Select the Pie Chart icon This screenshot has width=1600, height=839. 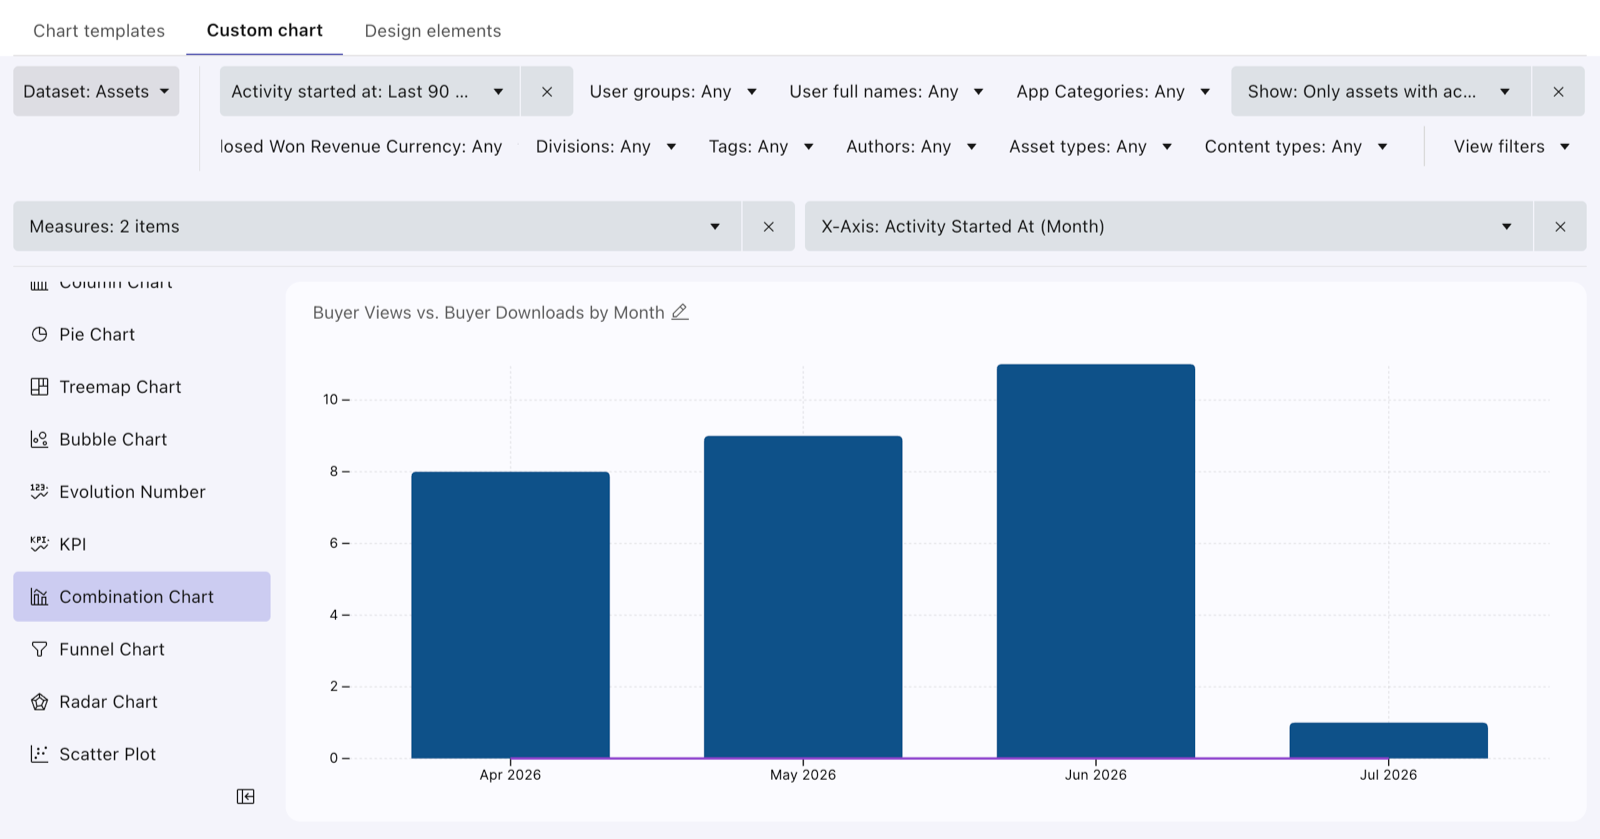[39, 334]
